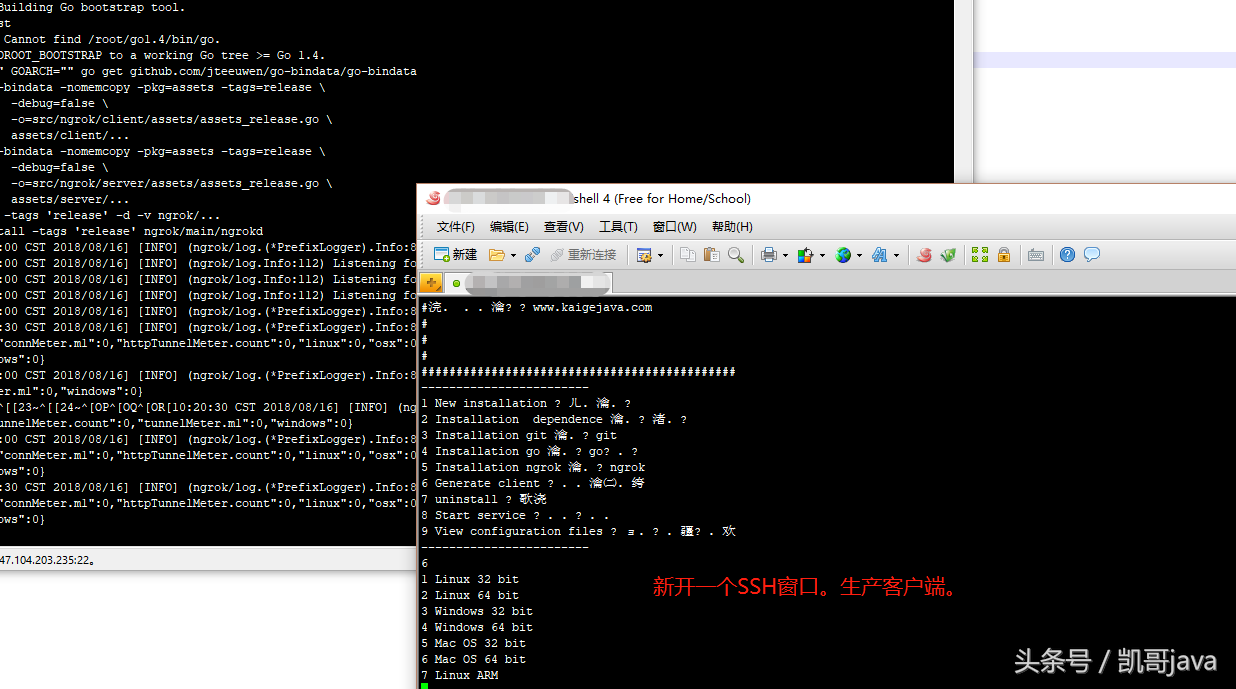Screen dimensions: 1236x689
Task: Click the Print icon
Action: (768, 255)
